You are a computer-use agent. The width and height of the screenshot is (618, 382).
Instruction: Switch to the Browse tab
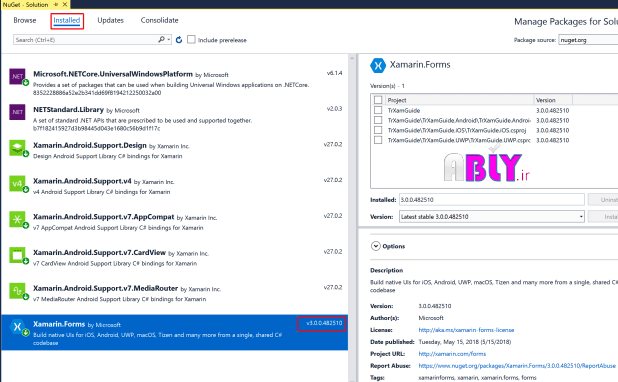25,20
